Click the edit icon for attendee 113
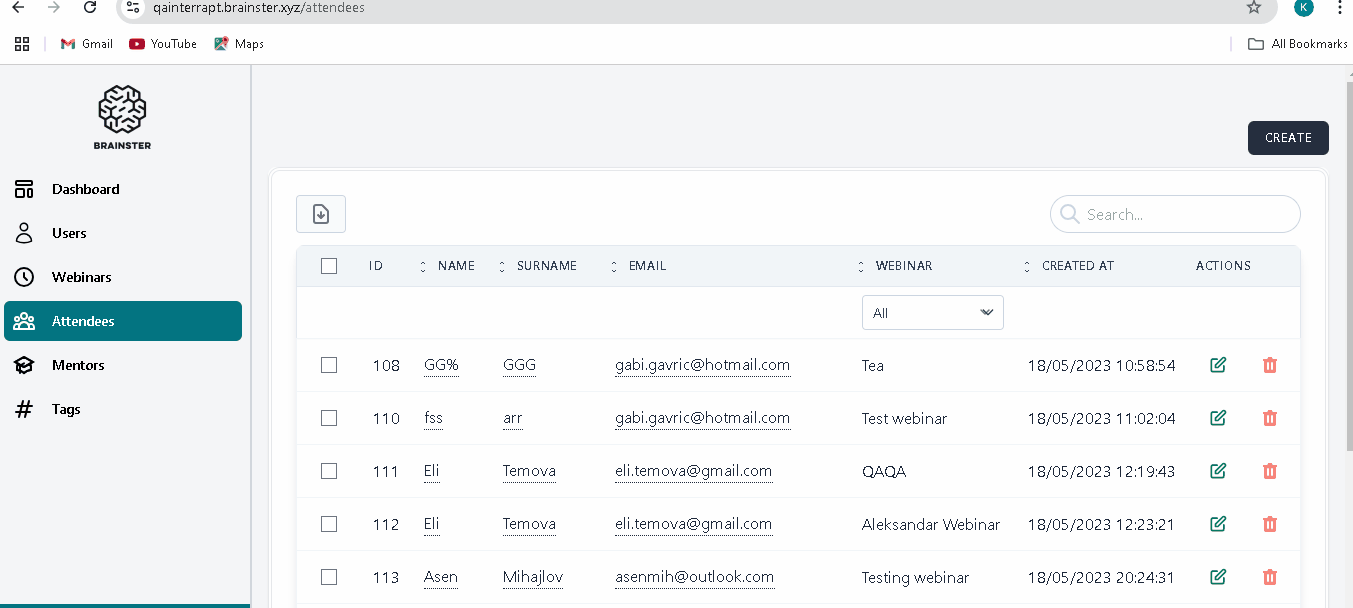The image size is (1353, 608). [x=1218, y=577]
